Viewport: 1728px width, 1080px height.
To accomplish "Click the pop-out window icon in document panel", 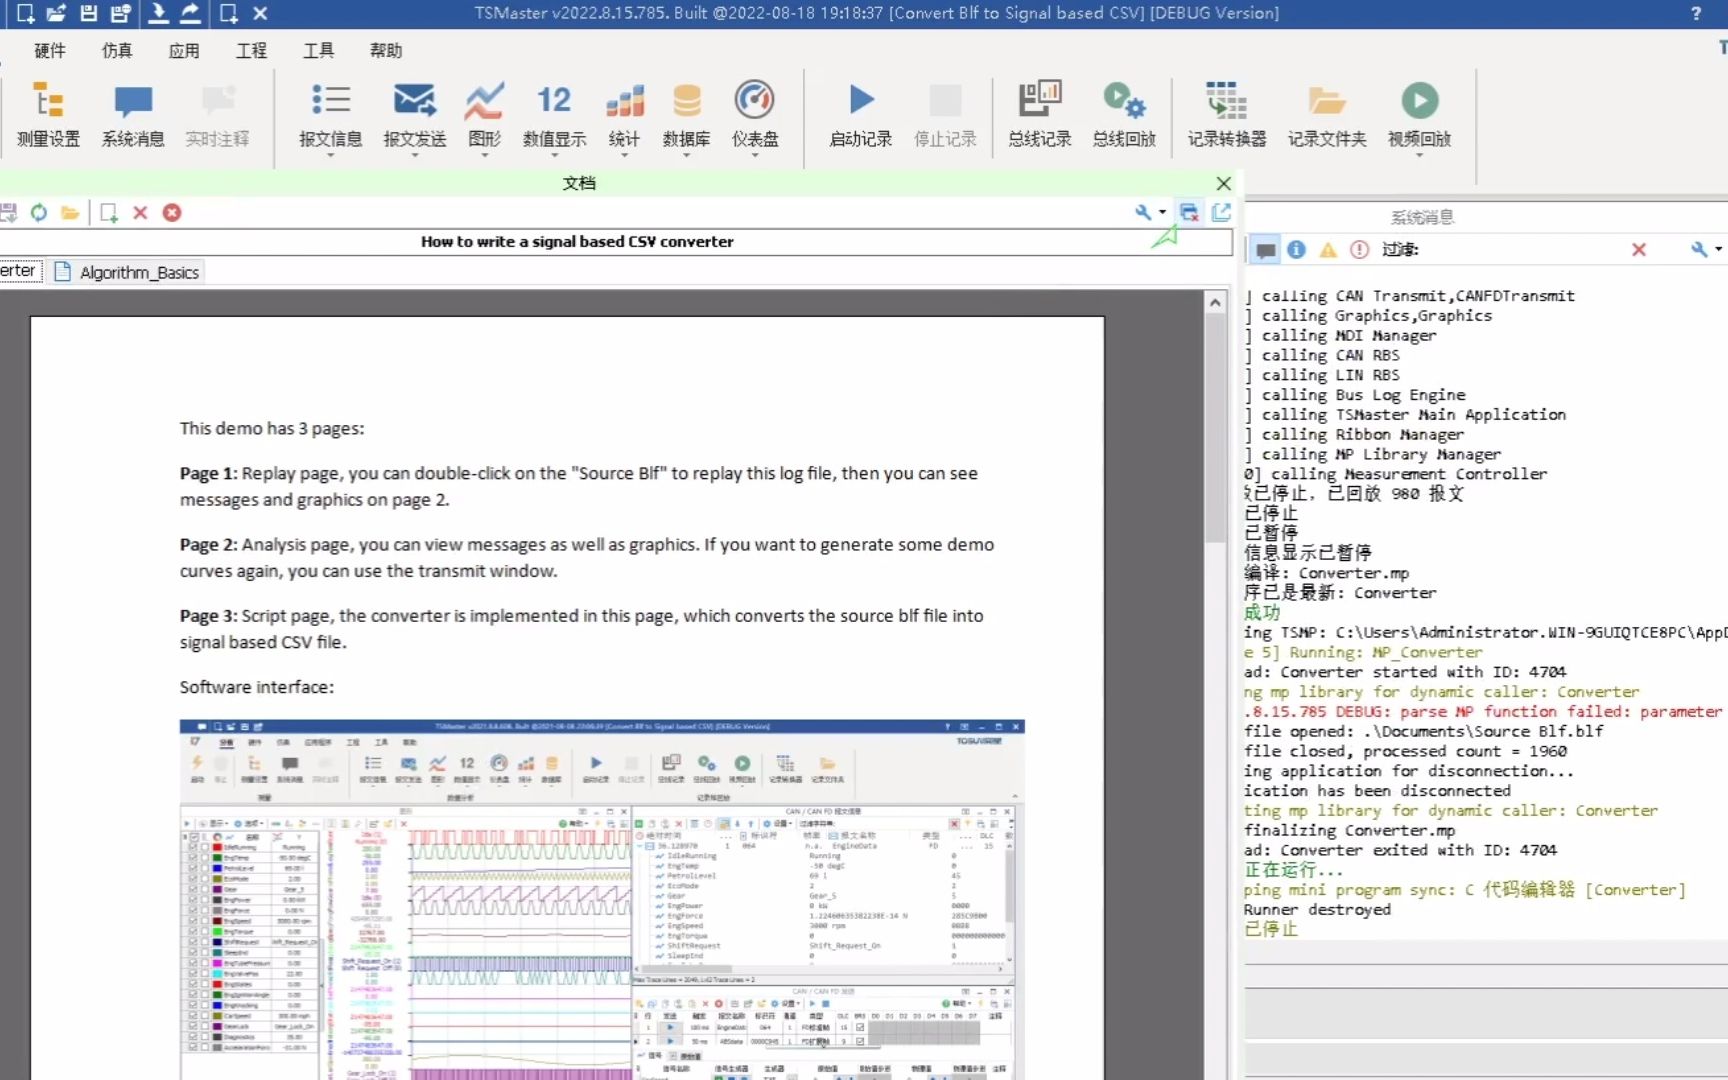I will tap(1221, 211).
